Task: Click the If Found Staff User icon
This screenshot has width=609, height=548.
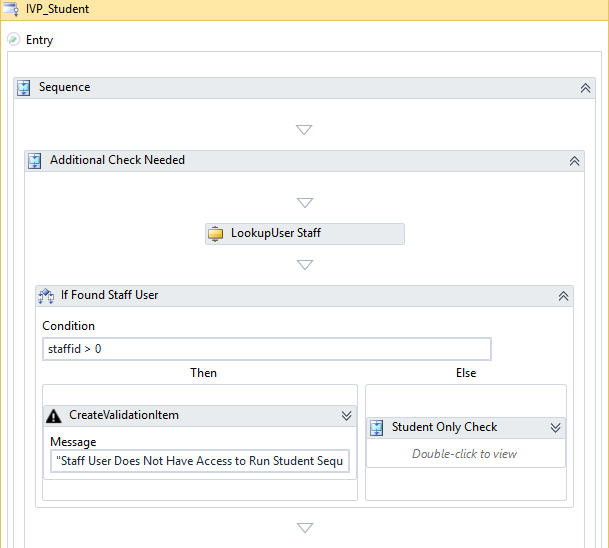Action: coord(46,296)
